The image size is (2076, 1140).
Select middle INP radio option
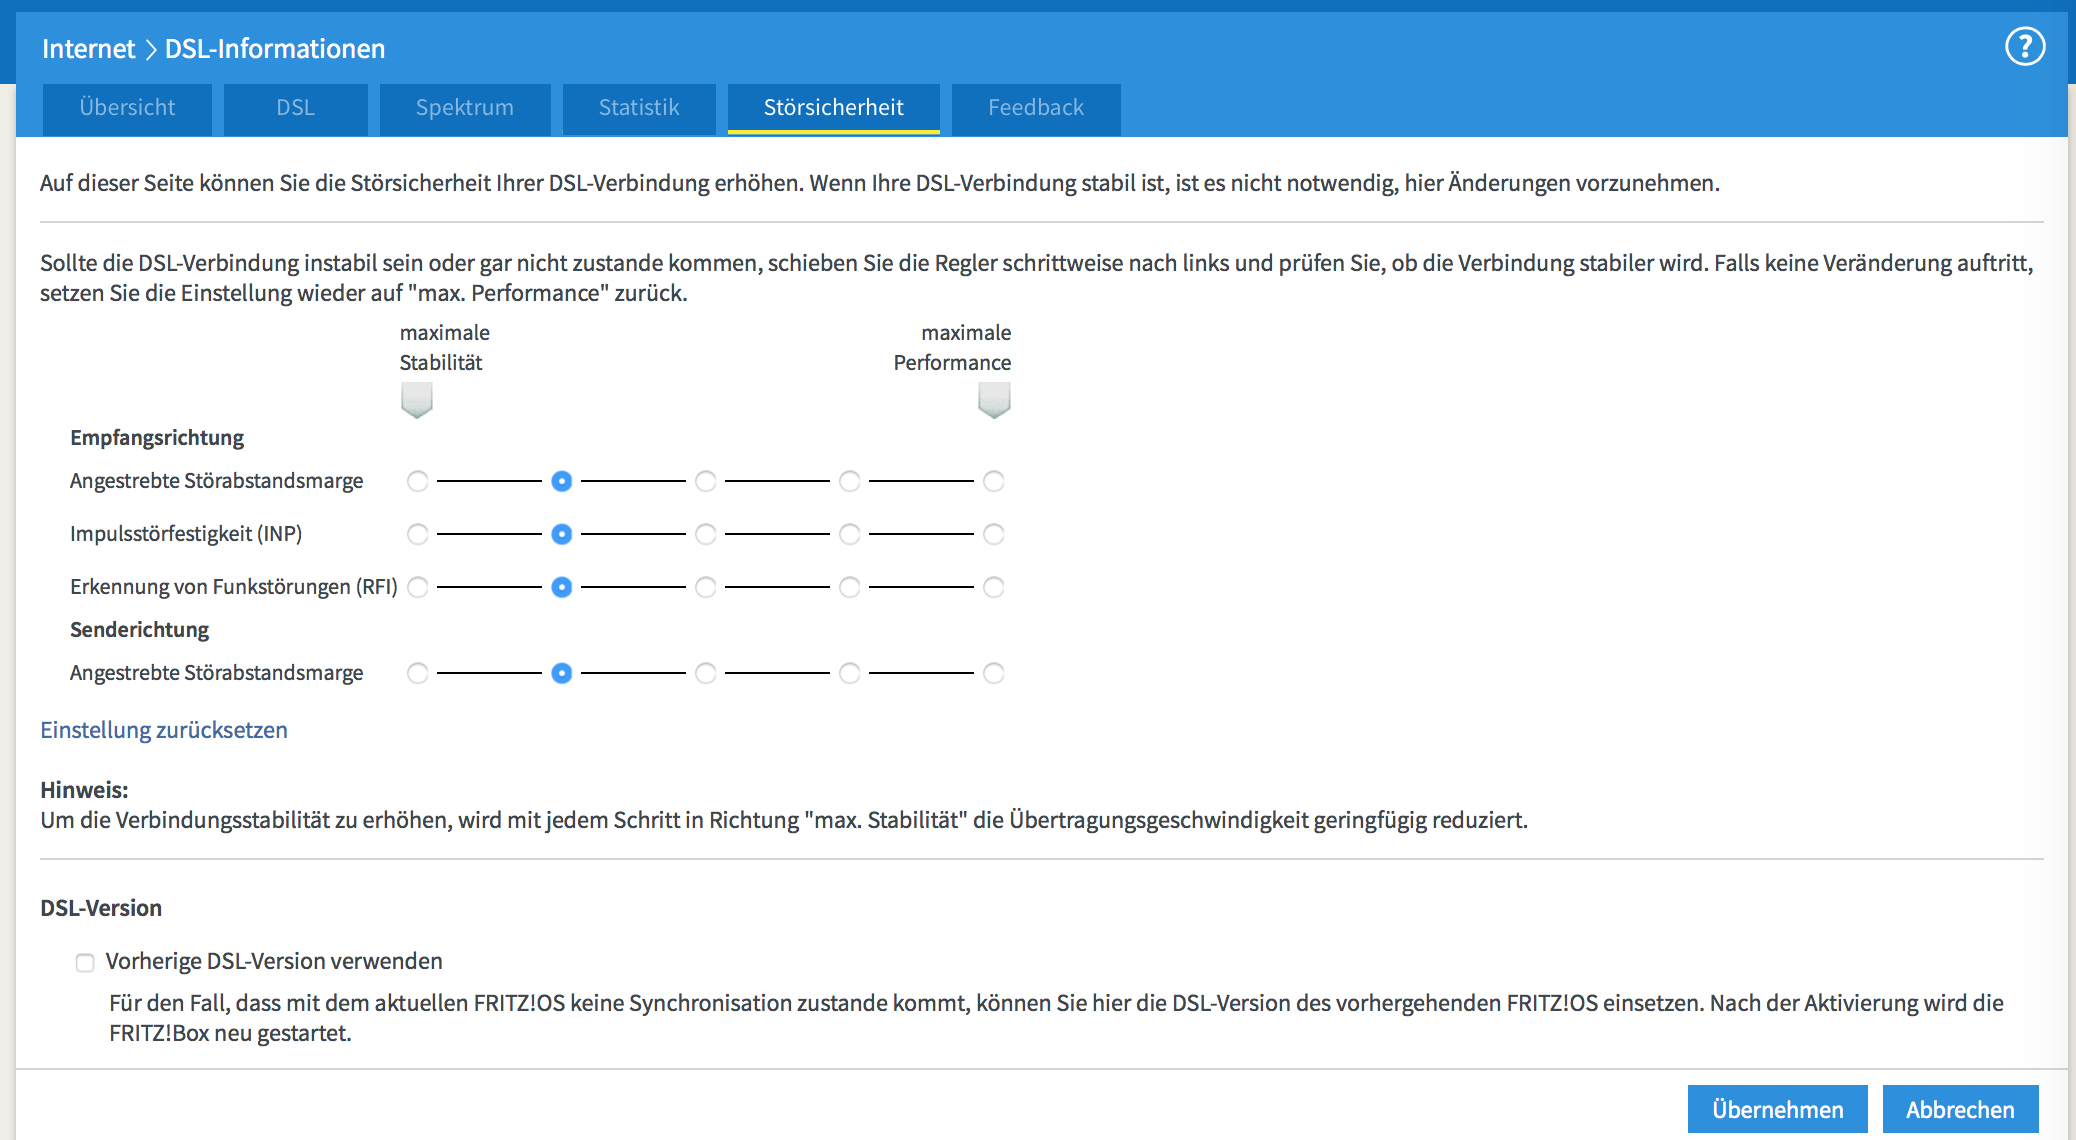[x=706, y=535]
